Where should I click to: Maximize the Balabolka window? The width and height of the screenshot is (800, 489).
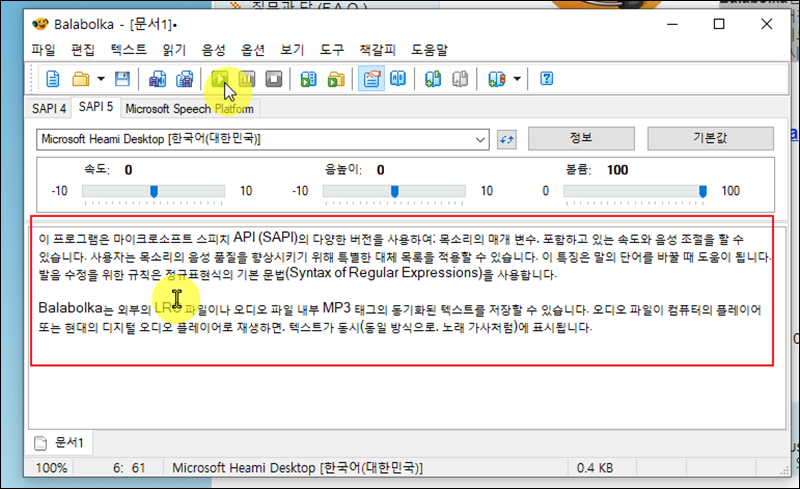tap(719, 24)
